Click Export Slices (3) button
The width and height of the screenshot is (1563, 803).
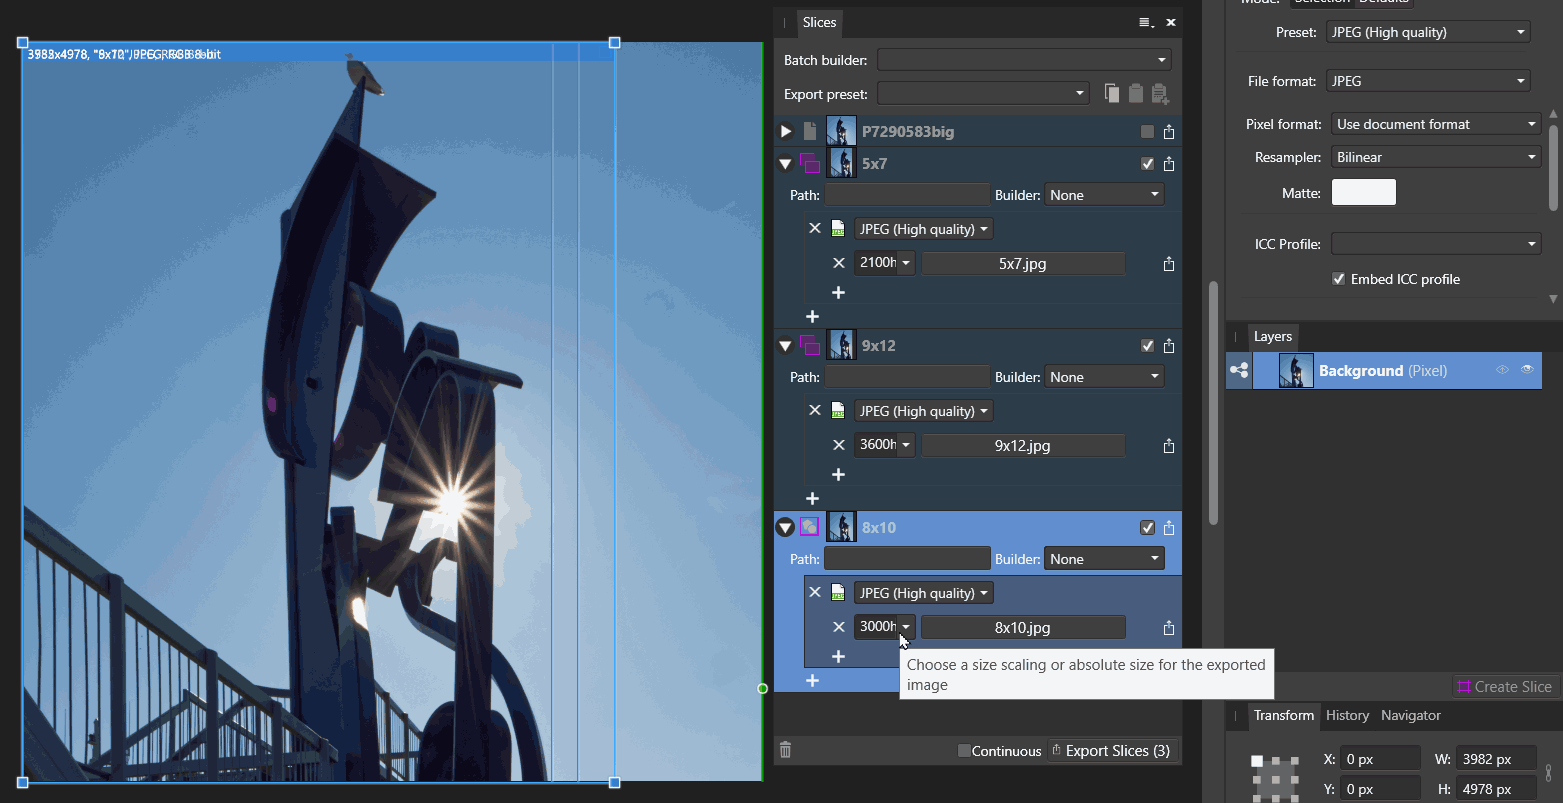click(1111, 751)
